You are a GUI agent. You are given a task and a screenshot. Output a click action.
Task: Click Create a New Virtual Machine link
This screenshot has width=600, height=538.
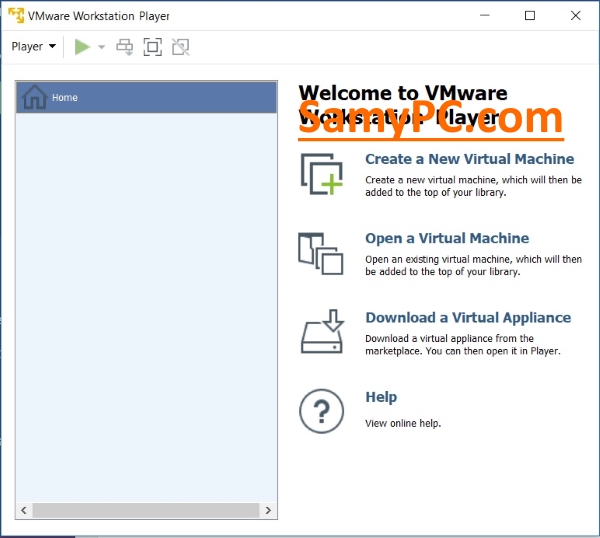pyautogui.click(x=470, y=159)
